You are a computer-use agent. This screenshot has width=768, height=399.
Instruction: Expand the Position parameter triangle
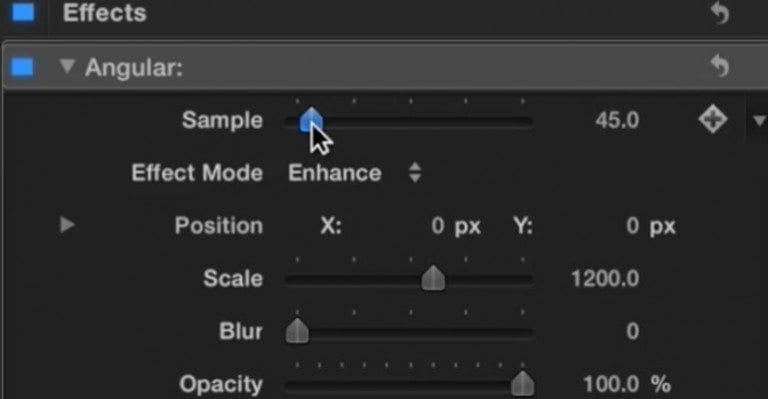pyautogui.click(x=67, y=225)
